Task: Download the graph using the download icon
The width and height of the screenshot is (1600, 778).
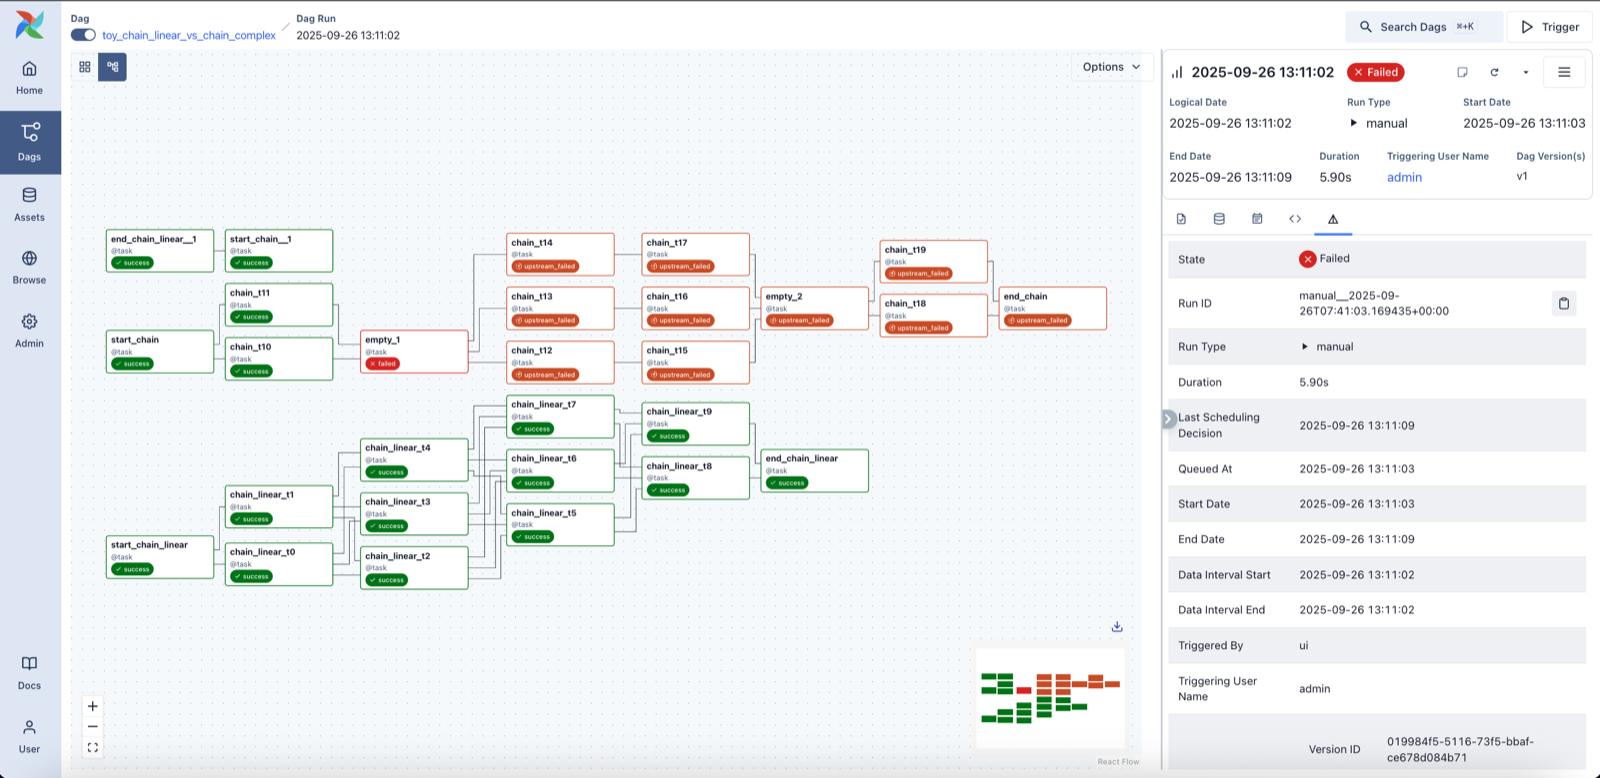Action: point(1117,627)
